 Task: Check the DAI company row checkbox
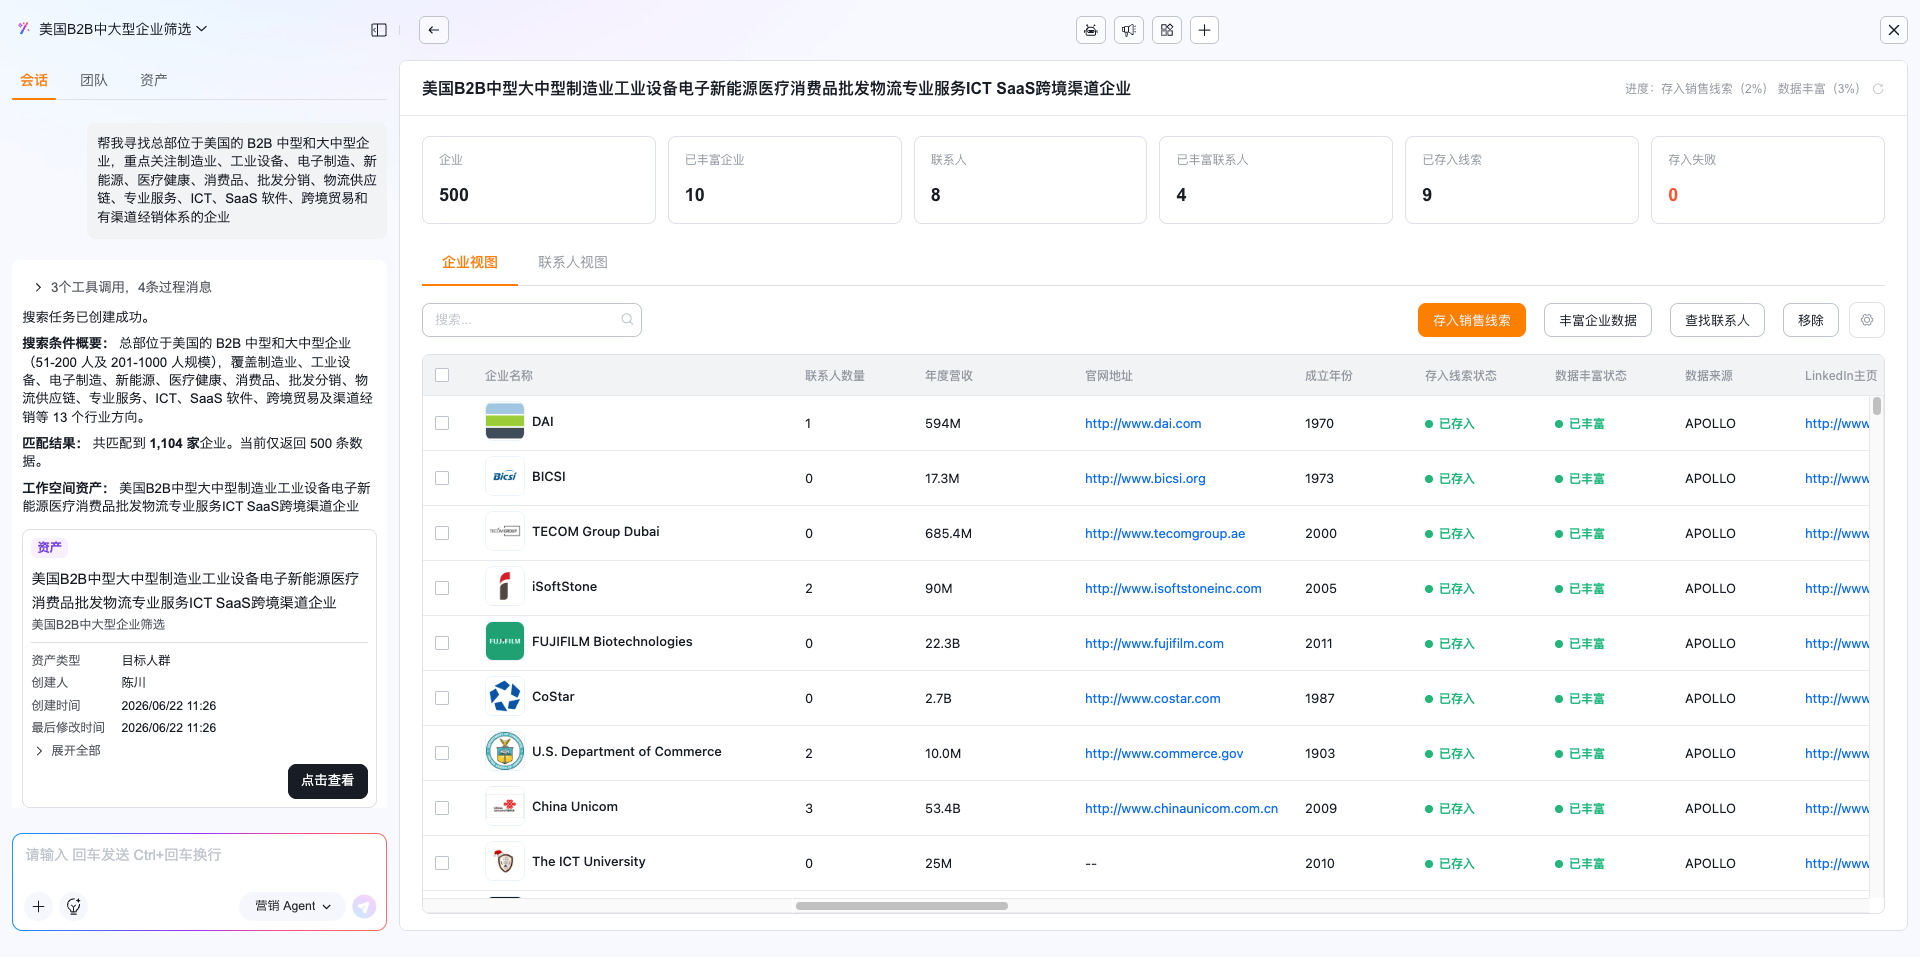point(442,423)
